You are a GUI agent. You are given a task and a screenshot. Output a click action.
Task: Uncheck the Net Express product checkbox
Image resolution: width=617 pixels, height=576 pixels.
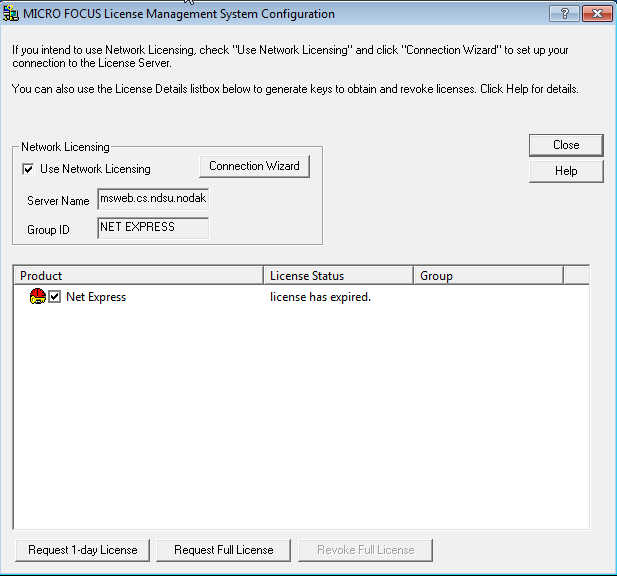55,297
